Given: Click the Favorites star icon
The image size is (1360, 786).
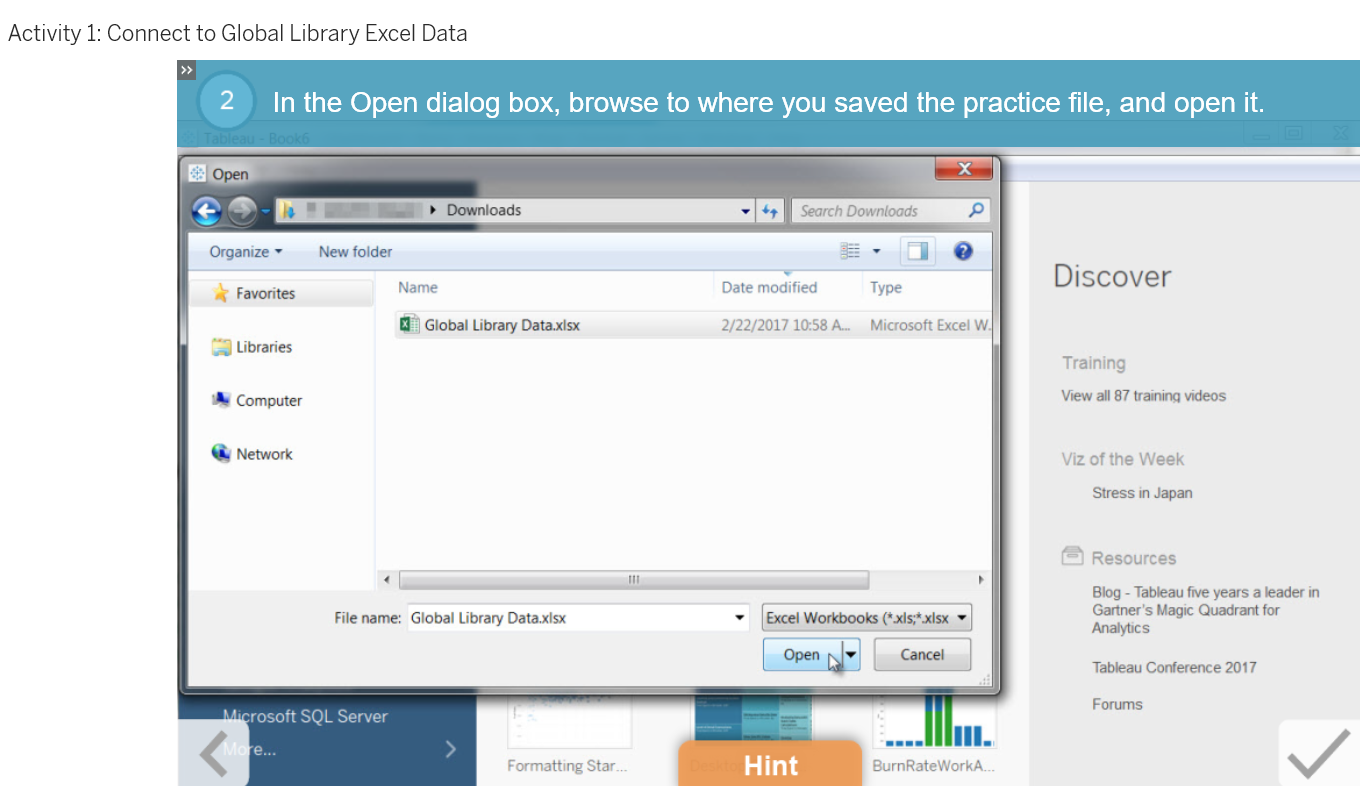Looking at the screenshot, I should 221,293.
